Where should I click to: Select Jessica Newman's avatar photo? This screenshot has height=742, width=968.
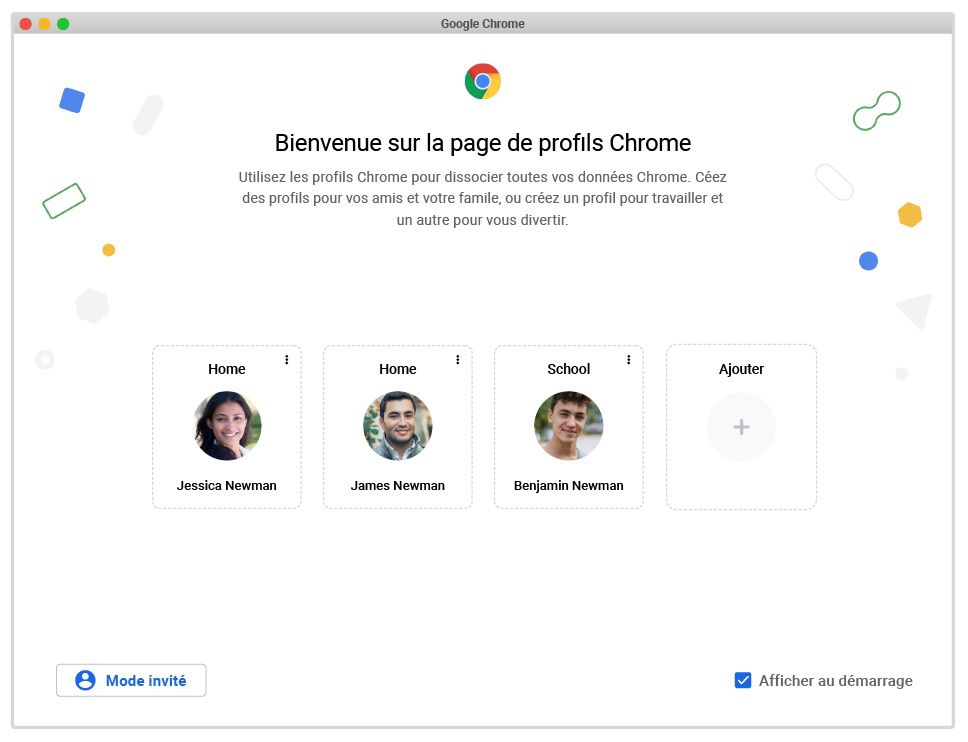(227, 425)
